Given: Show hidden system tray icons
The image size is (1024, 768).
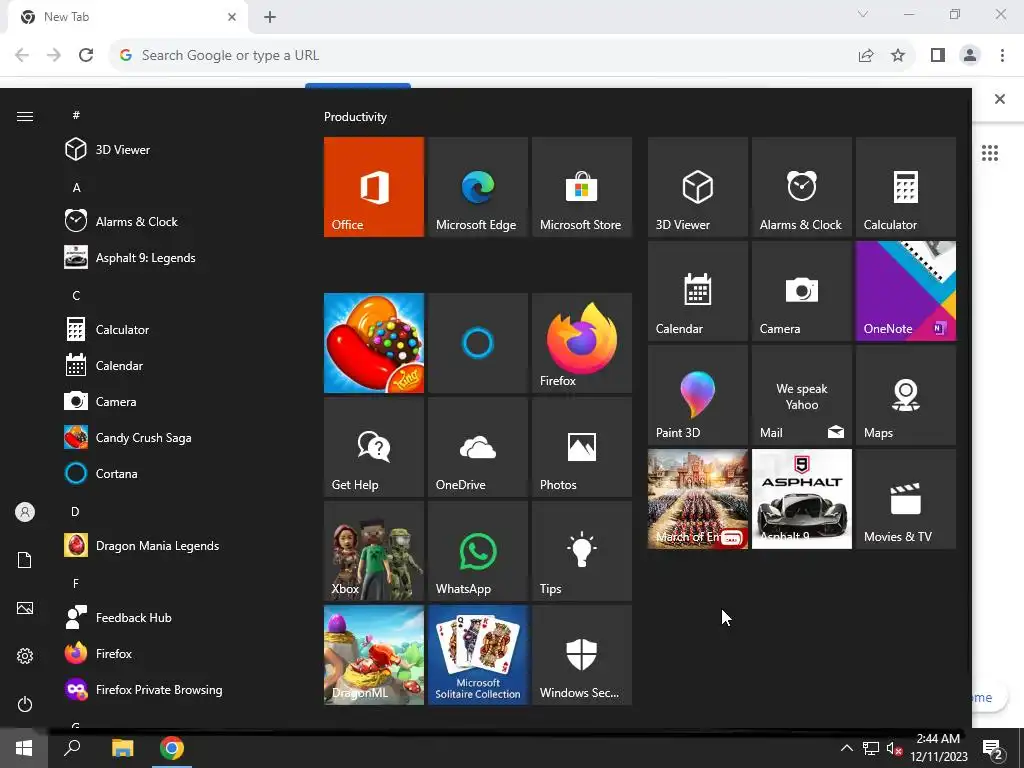Looking at the screenshot, I should (846, 748).
